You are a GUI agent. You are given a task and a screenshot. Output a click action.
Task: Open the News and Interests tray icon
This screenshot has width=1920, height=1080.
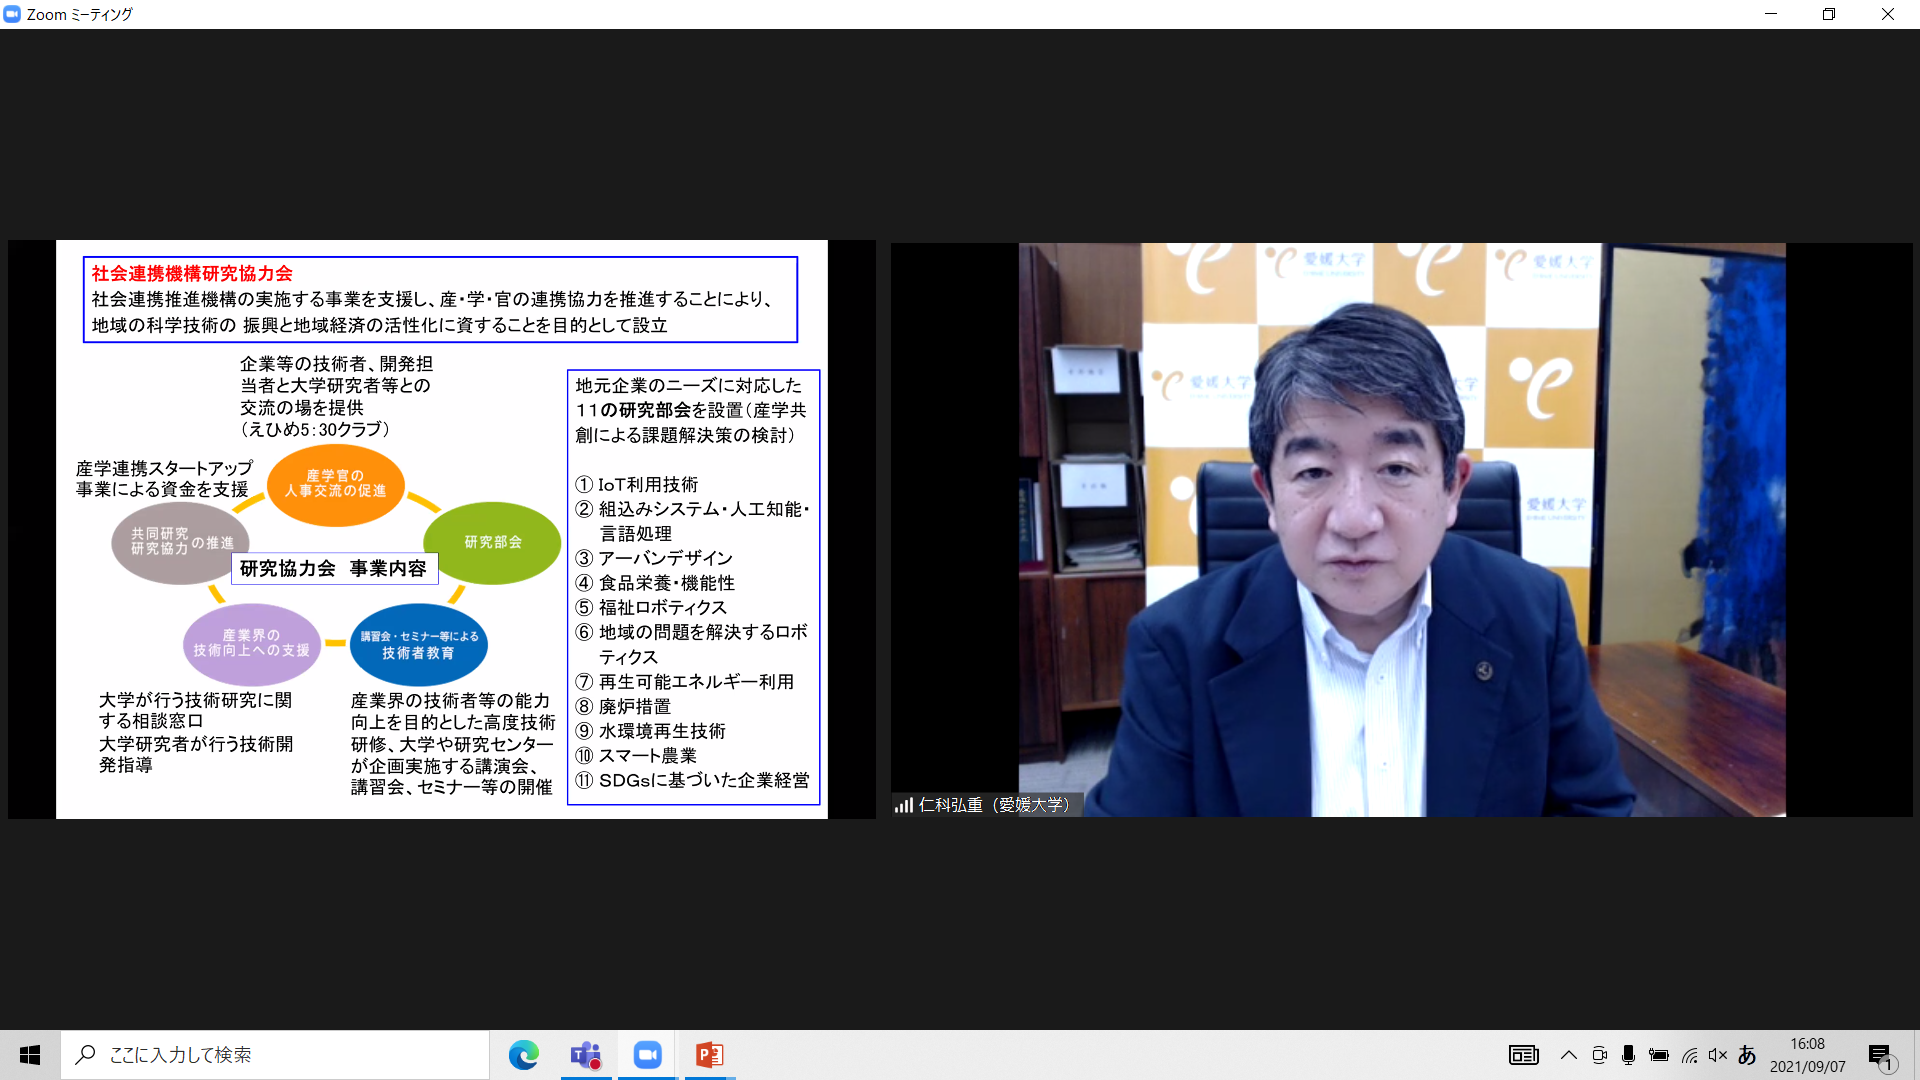click(x=1523, y=1055)
